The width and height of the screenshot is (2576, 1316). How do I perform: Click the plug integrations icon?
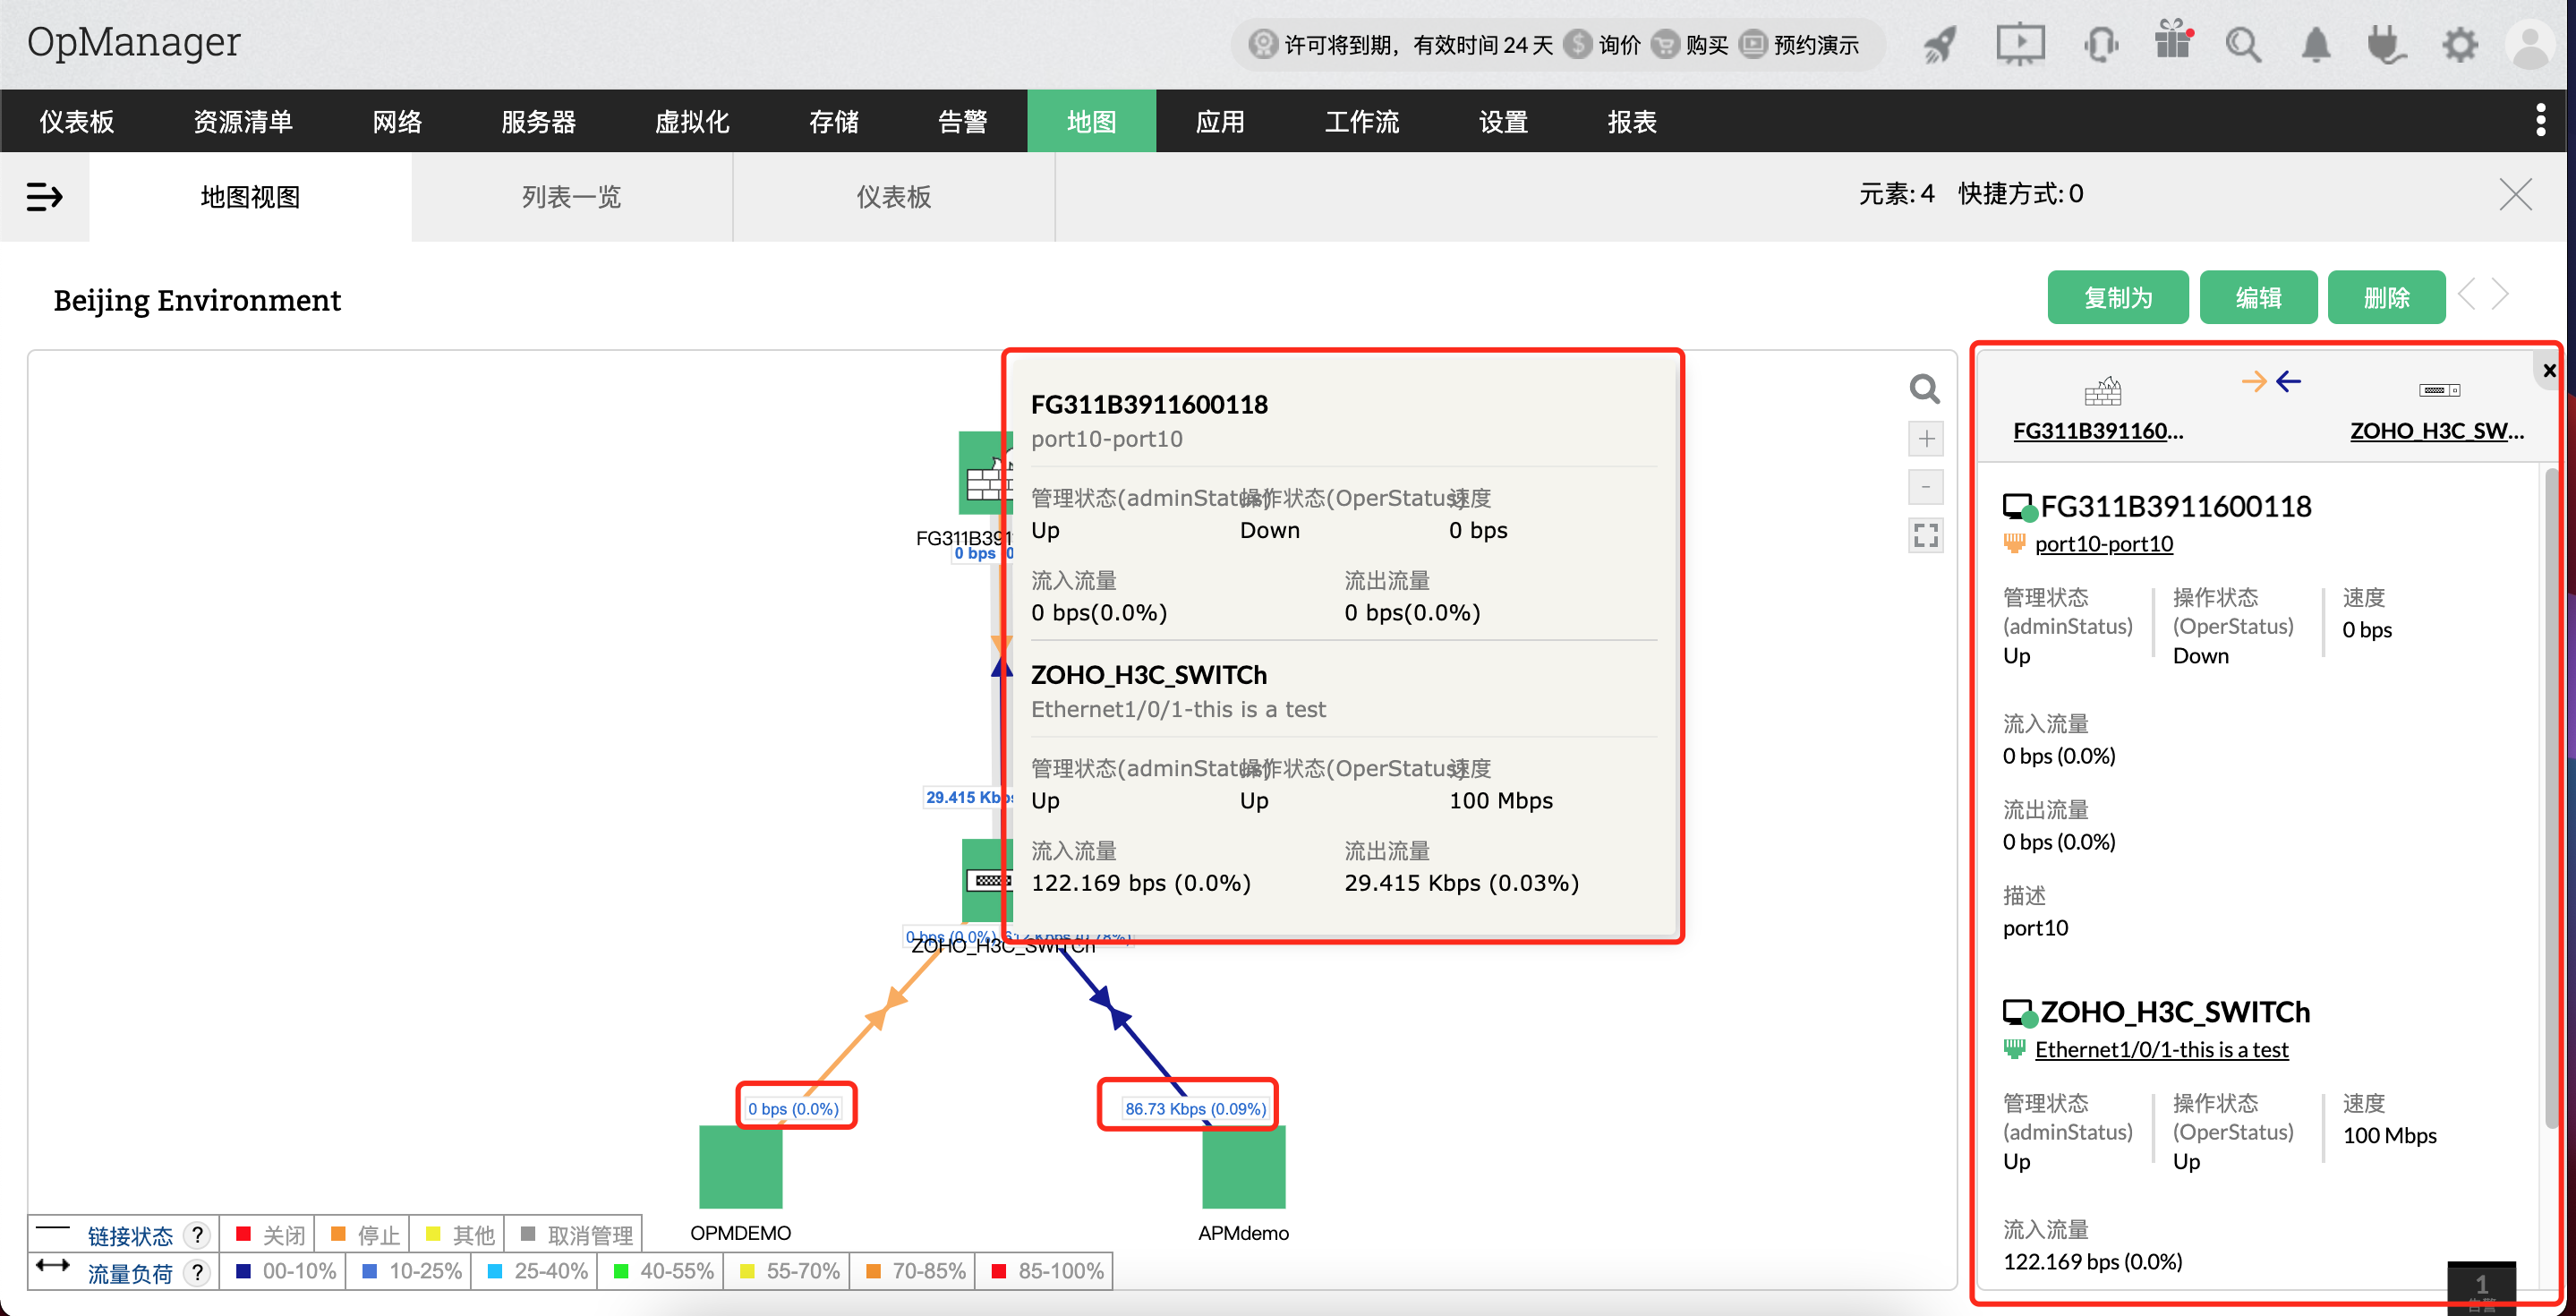pyautogui.click(x=2386, y=44)
